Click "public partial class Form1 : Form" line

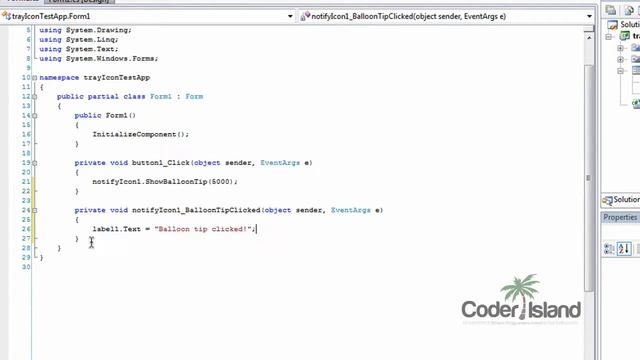click(x=130, y=97)
